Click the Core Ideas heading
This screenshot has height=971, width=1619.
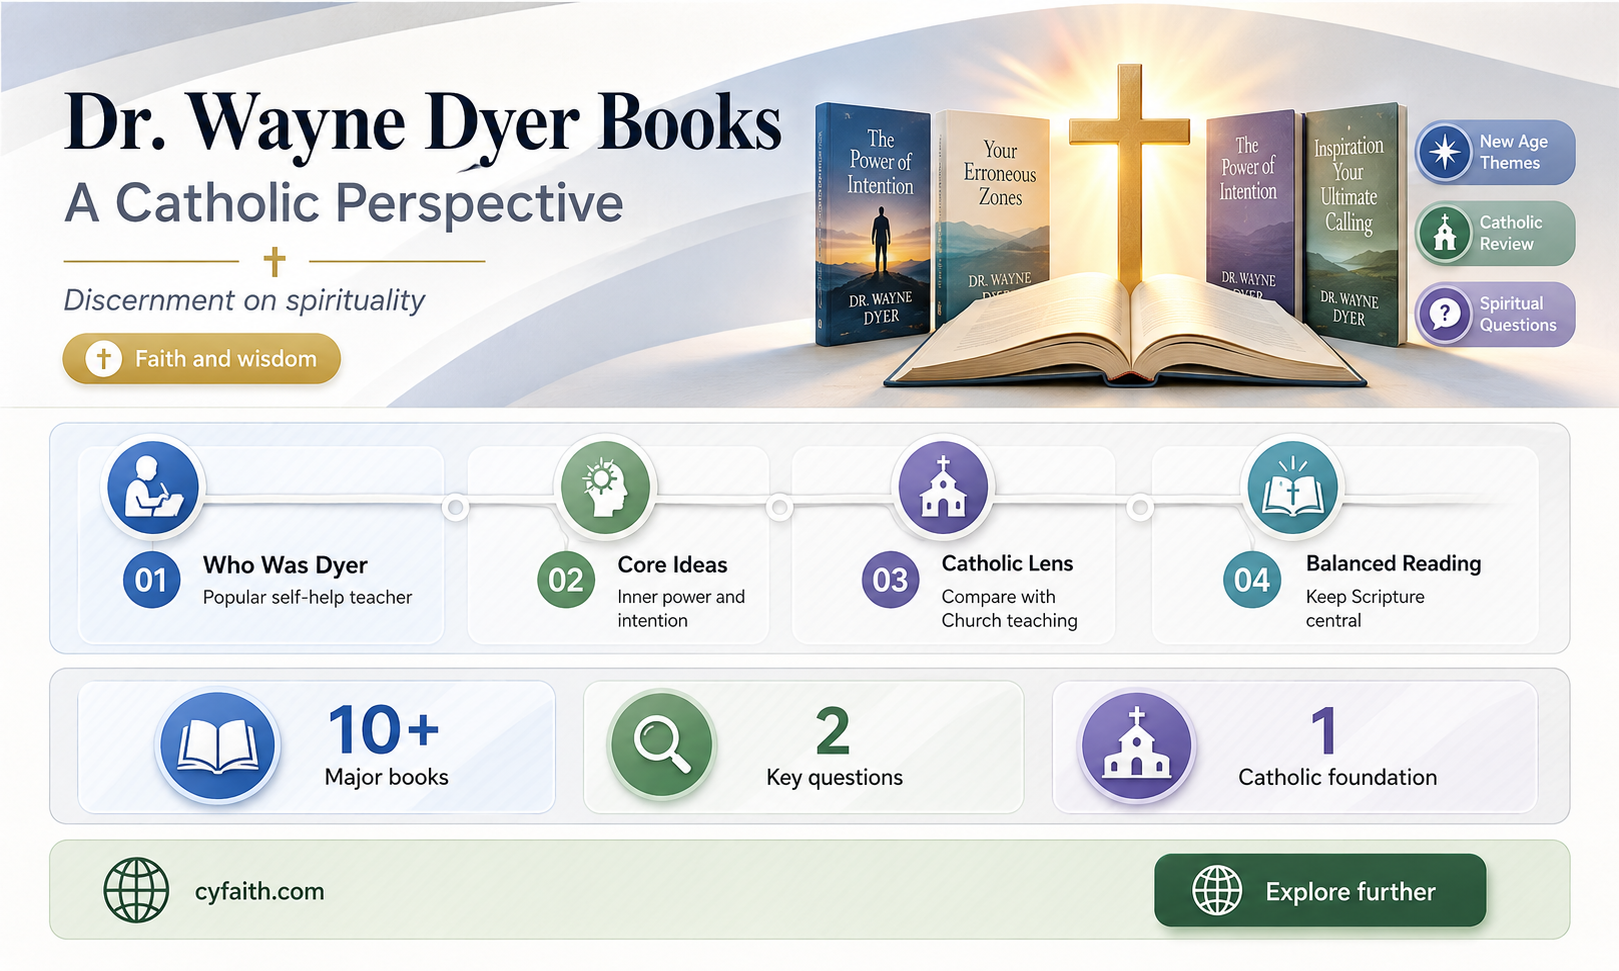(672, 565)
